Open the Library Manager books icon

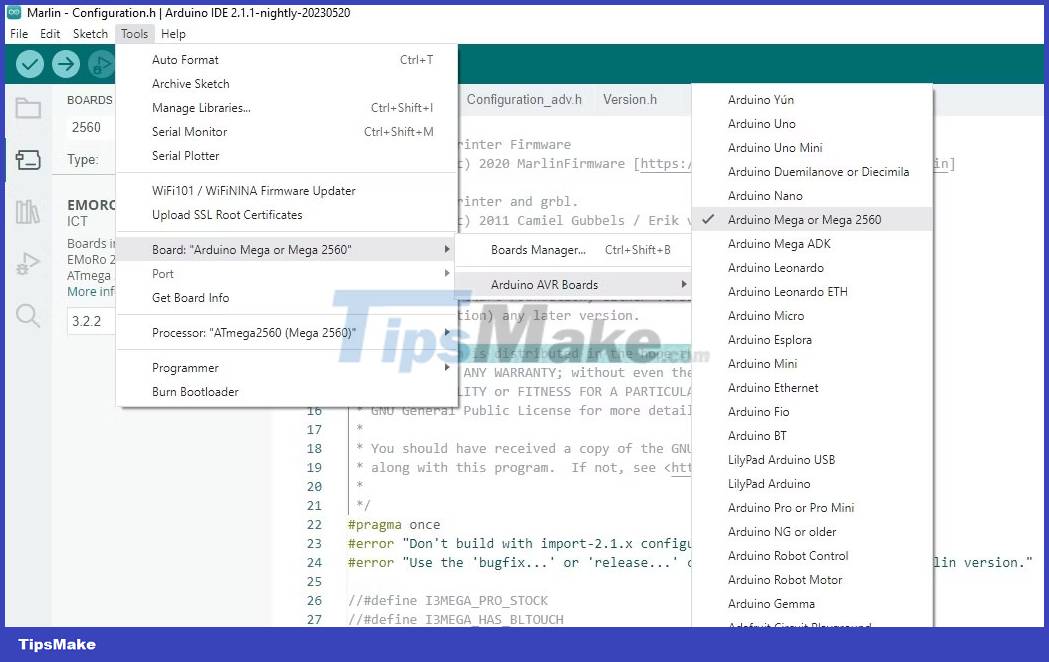28,212
